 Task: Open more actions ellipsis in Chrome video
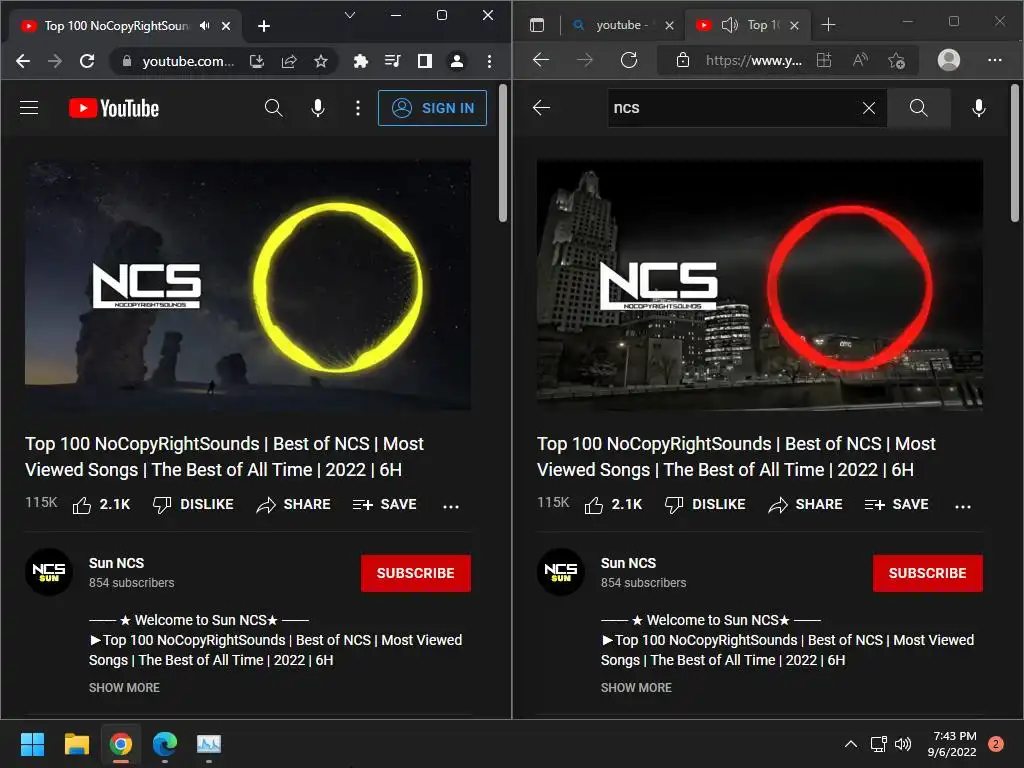coord(451,506)
